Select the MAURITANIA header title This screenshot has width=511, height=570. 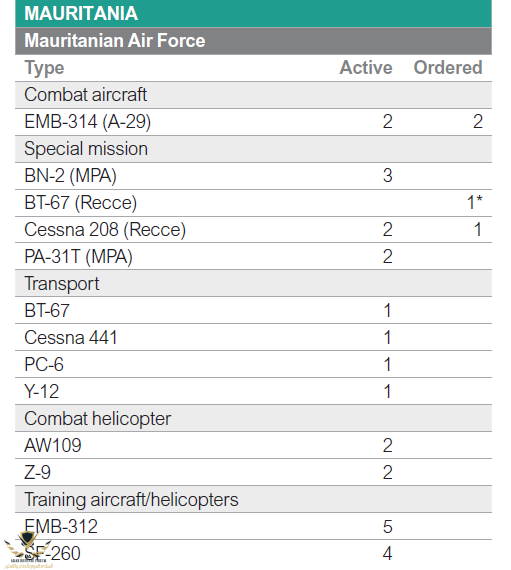(x=81, y=13)
